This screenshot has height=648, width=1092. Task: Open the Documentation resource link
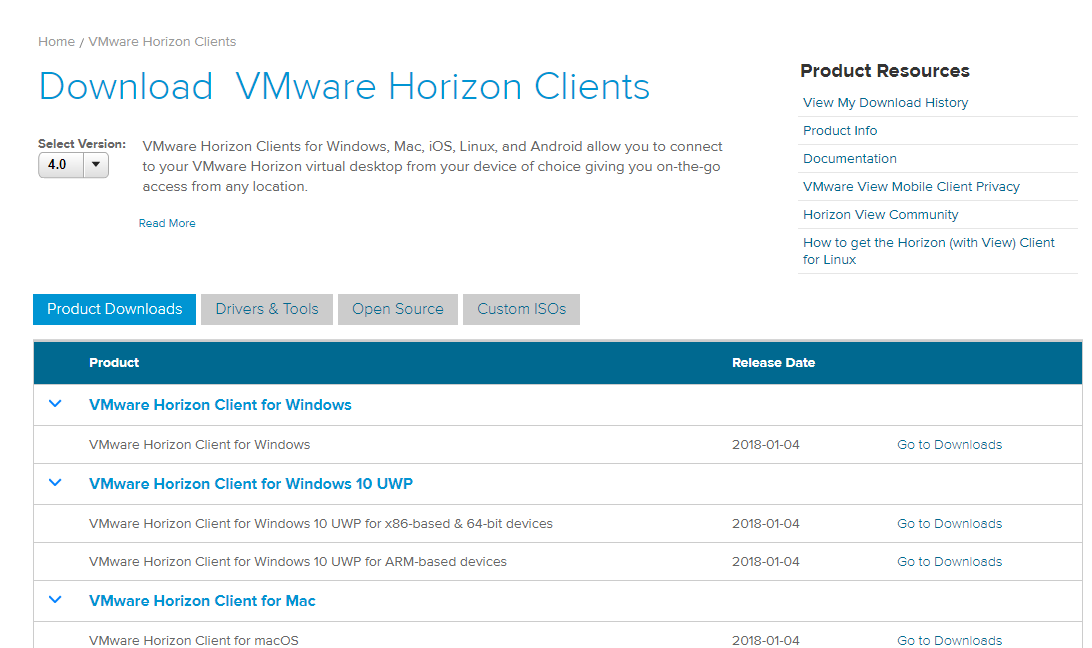click(850, 158)
